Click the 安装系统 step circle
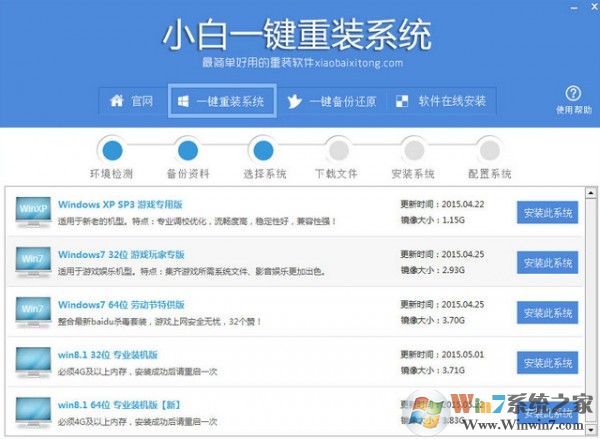600x439 pixels. (414, 150)
